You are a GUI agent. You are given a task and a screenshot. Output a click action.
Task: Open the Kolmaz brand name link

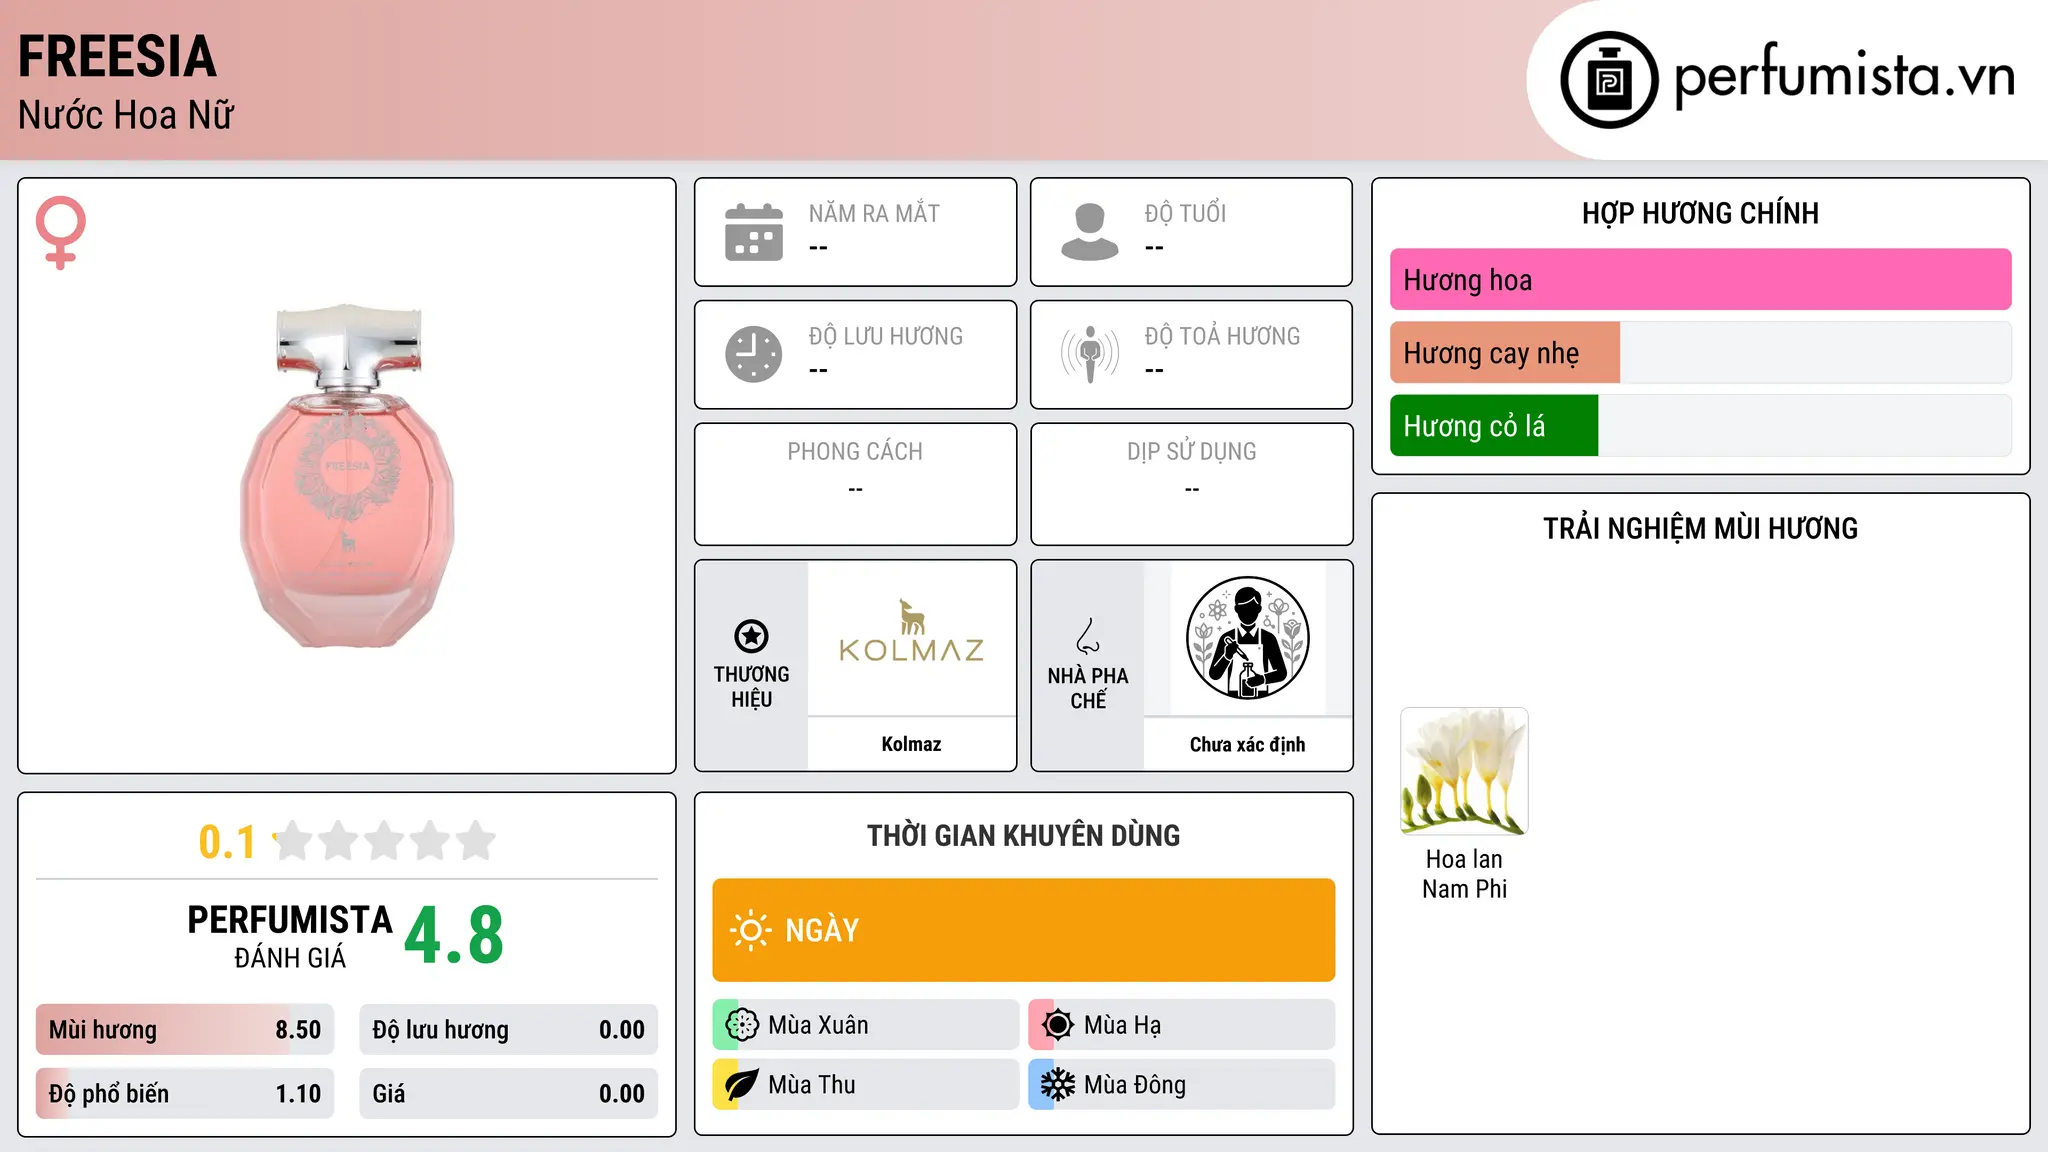tap(911, 744)
